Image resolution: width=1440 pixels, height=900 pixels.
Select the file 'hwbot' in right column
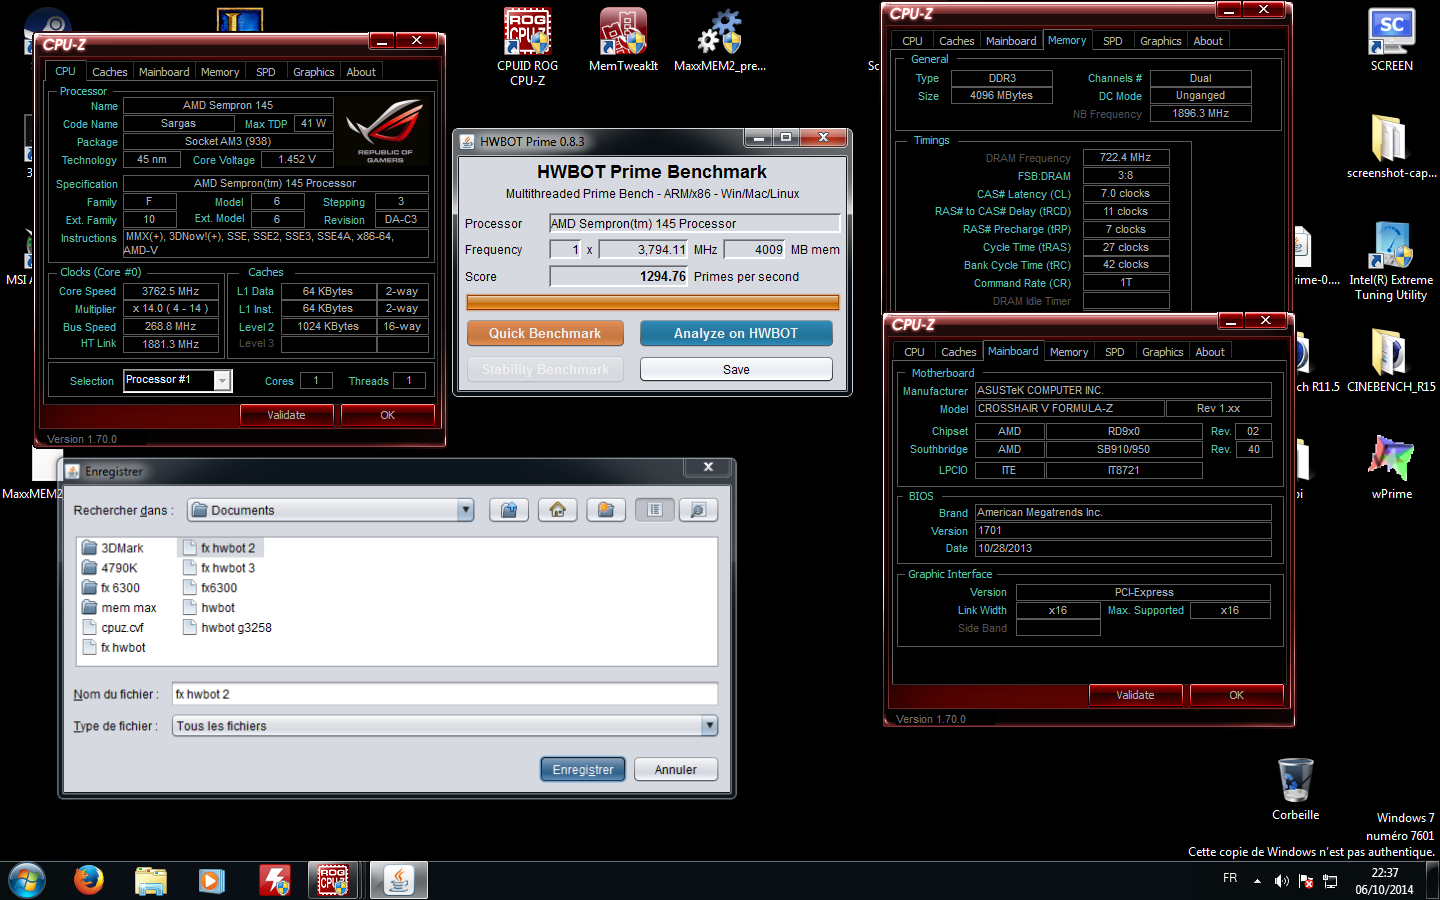tap(209, 608)
